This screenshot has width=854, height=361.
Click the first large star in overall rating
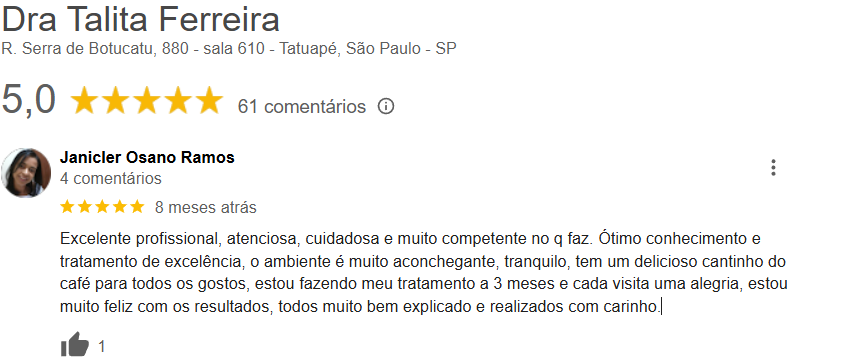84,101
